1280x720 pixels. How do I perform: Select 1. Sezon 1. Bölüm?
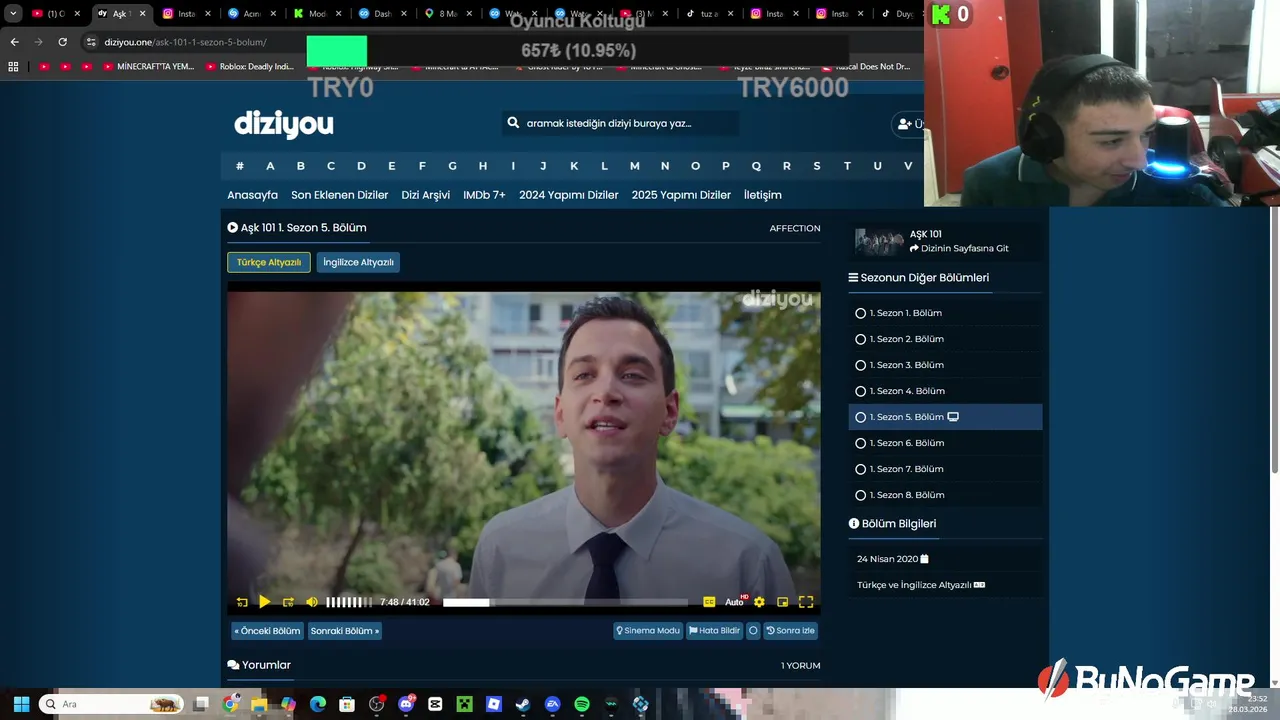[945, 313]
